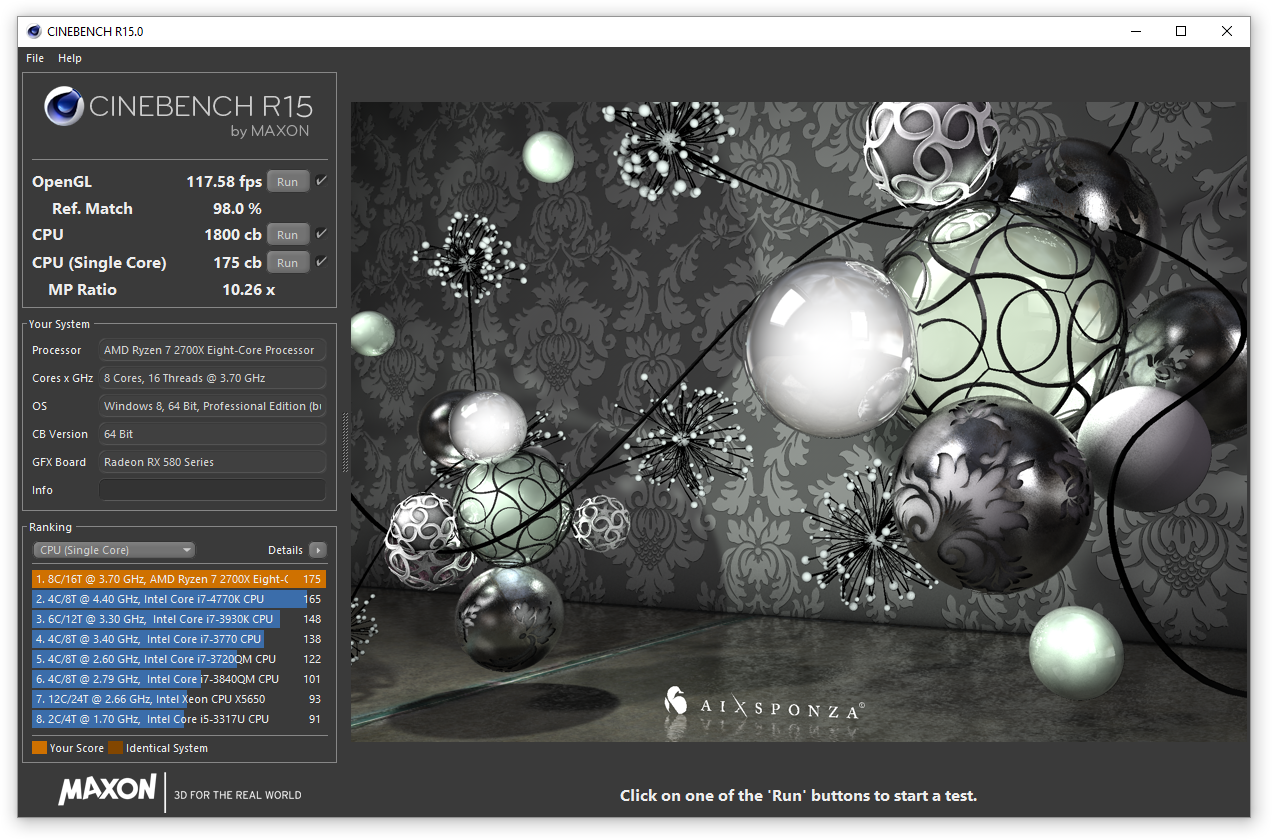Click the OS field showing Windows 8
The height and width of the screenshot is (840, 1272).
point(212,406)
